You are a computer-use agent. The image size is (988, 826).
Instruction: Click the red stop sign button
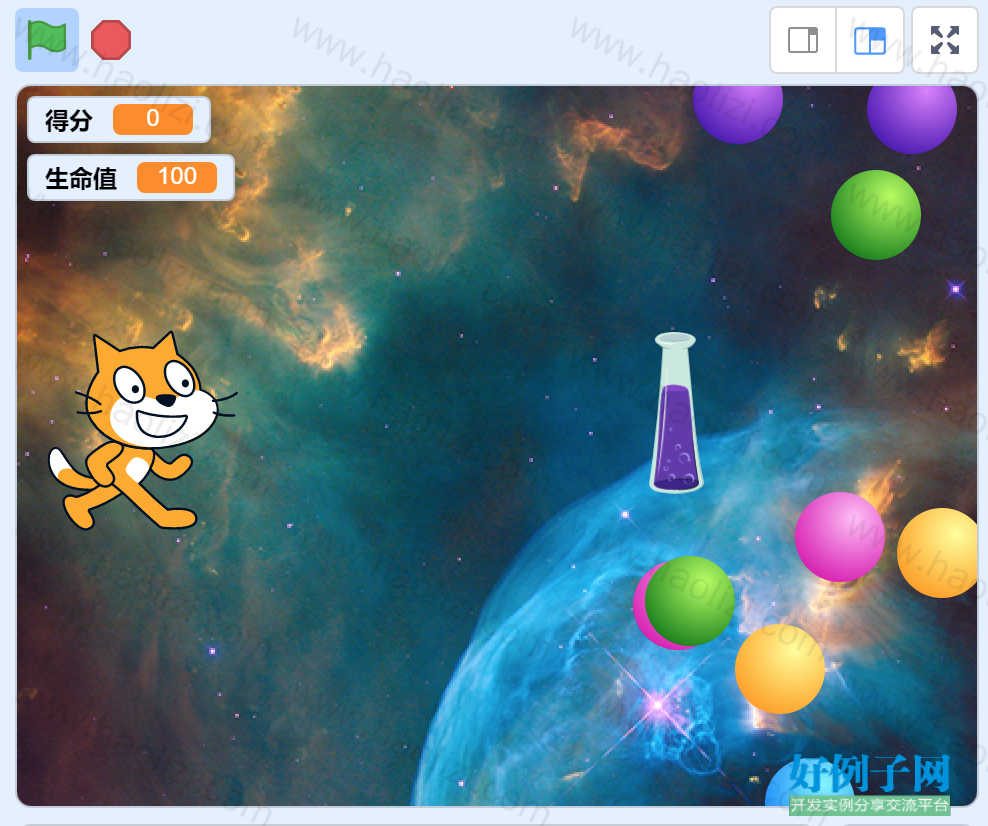(111, 40)
